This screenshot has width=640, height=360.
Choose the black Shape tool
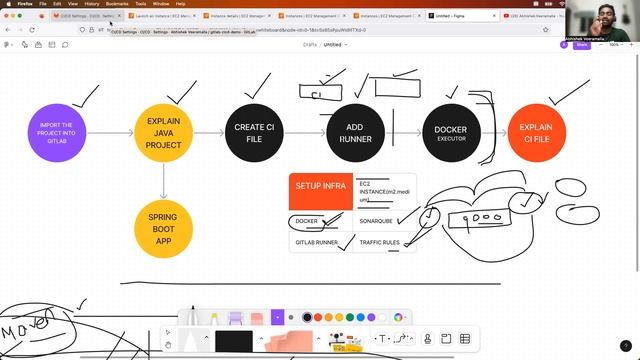234,341
